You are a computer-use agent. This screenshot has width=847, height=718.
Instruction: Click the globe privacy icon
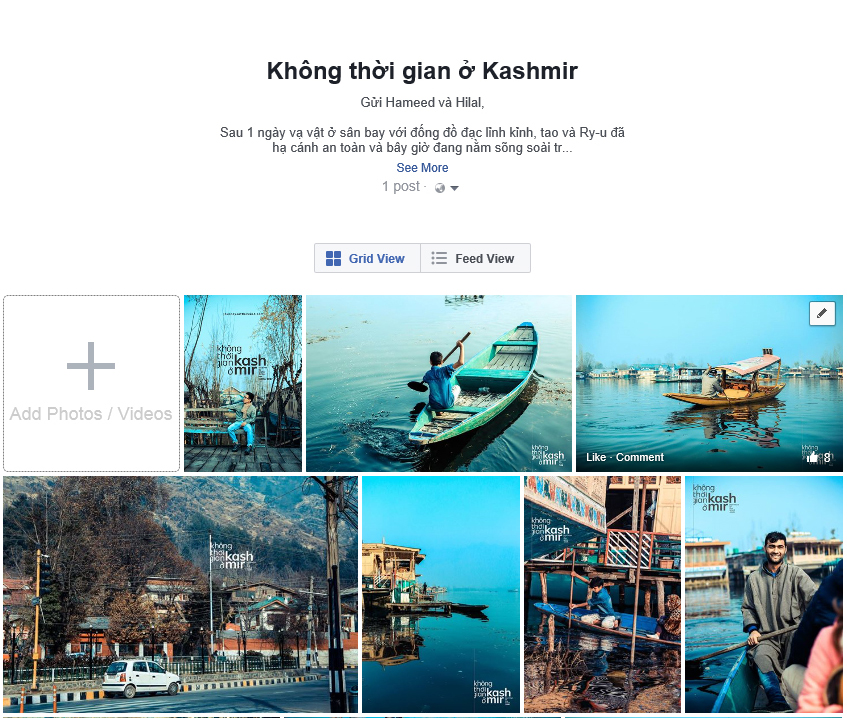pyautogui.click(x=440, y=188)
